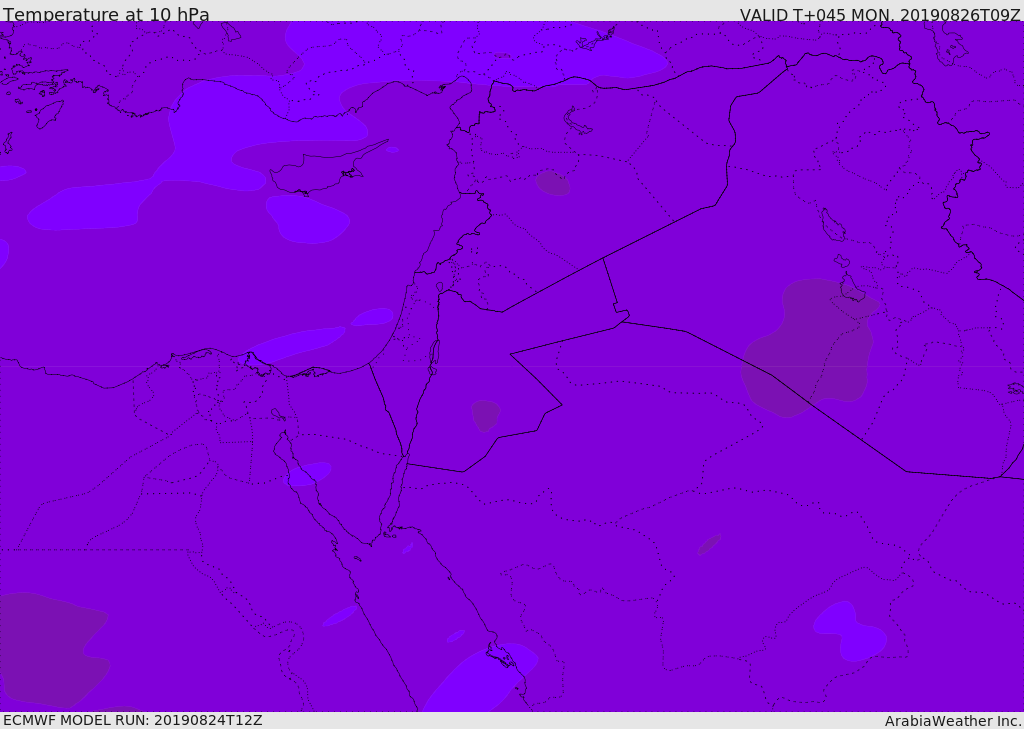
Task: Click the dark temperature patch over Kuwait
Action: [810, 348]
